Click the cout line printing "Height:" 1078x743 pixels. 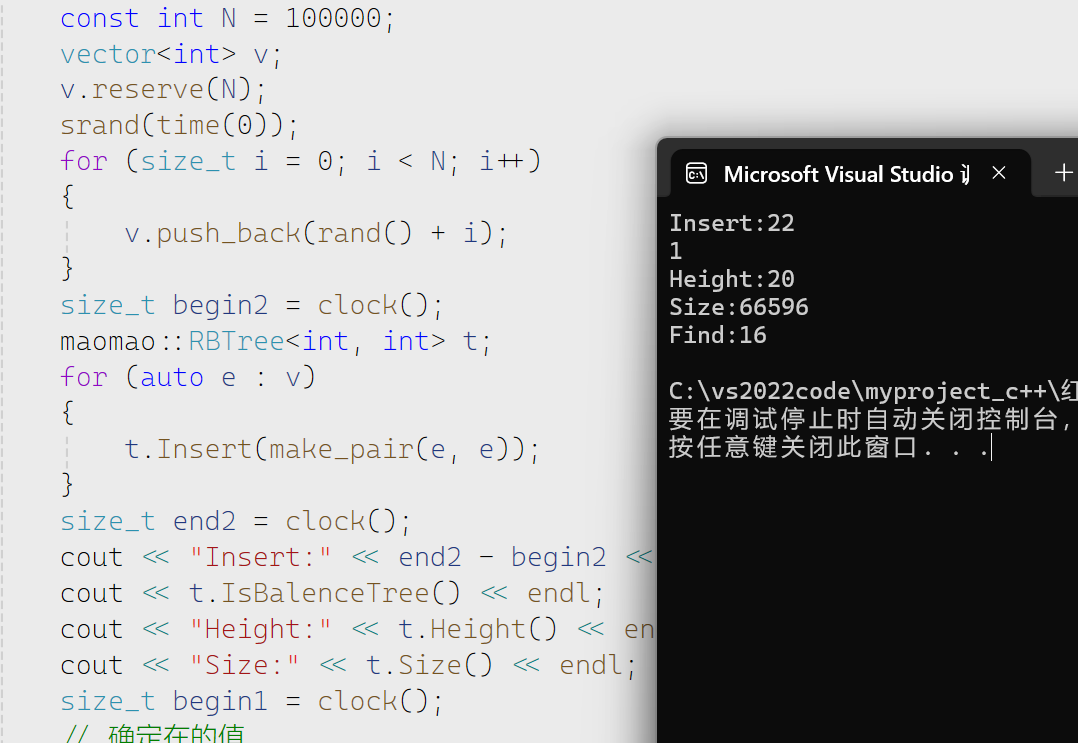click(x=357, y=630)
